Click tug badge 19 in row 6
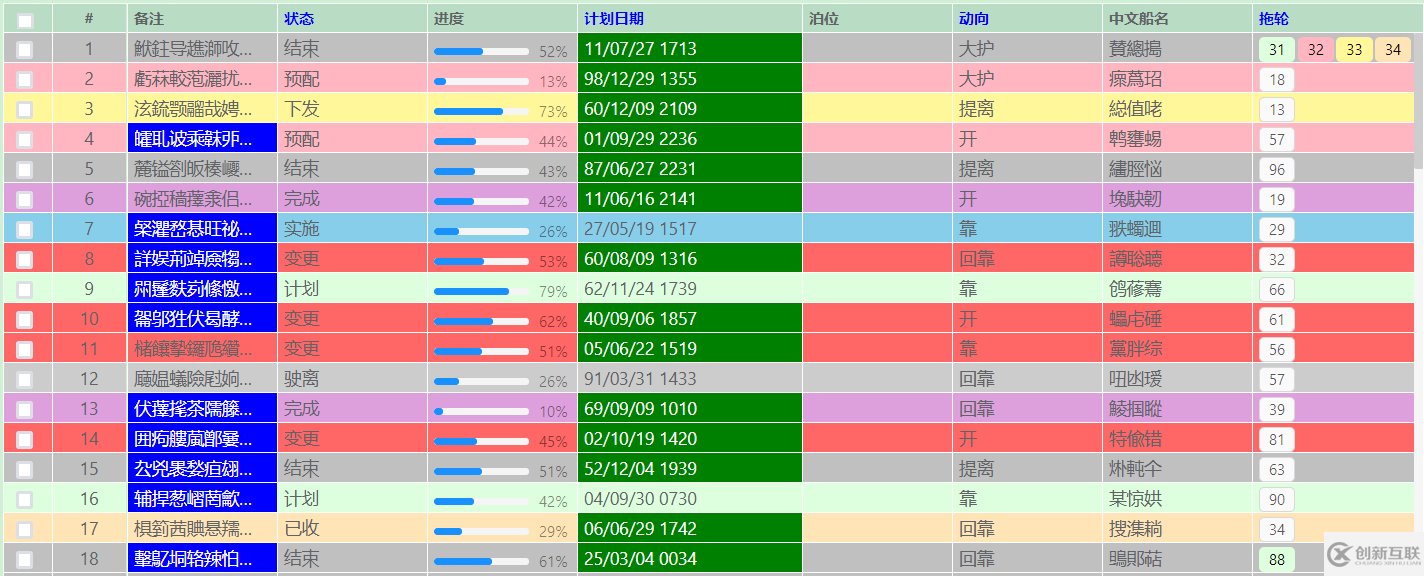 tap(1277, 200)
